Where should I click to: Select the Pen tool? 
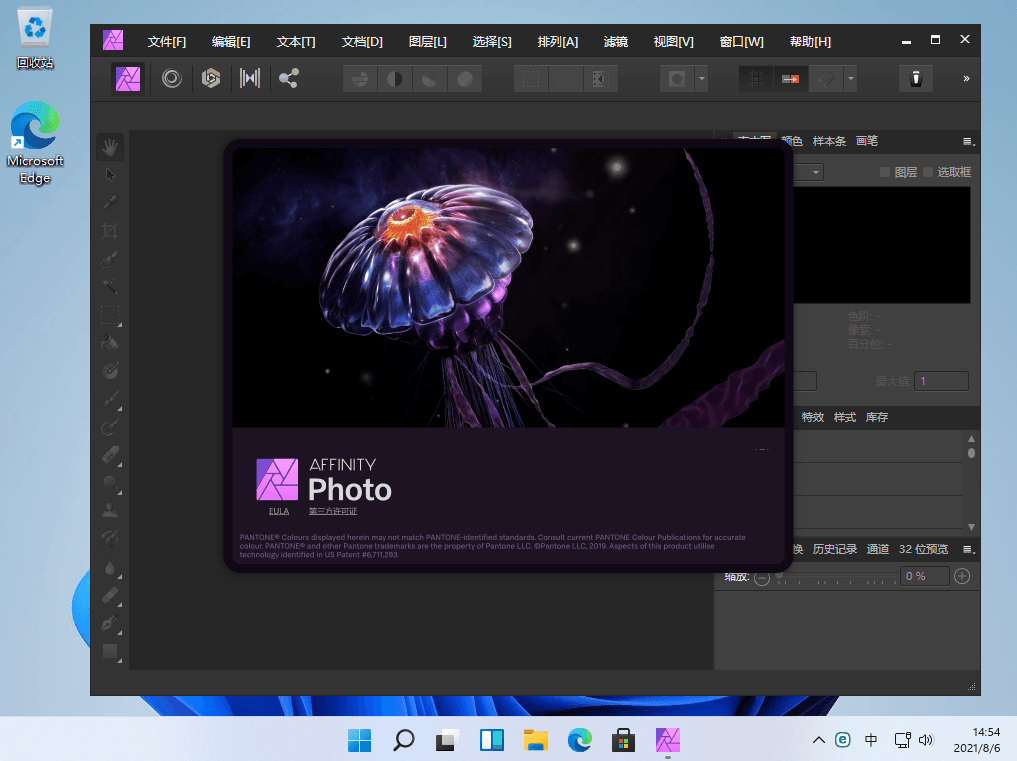tap(110, 623)
